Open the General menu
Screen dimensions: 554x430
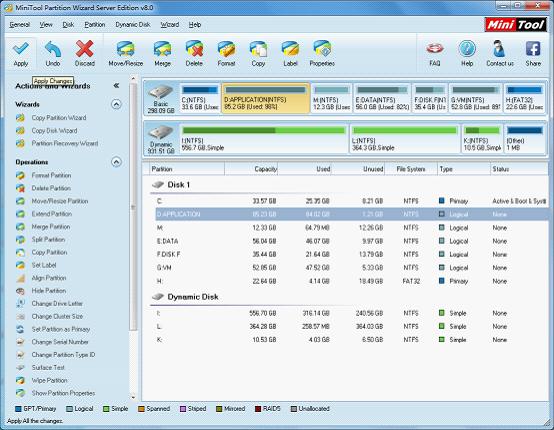click(x=19, y=24)
